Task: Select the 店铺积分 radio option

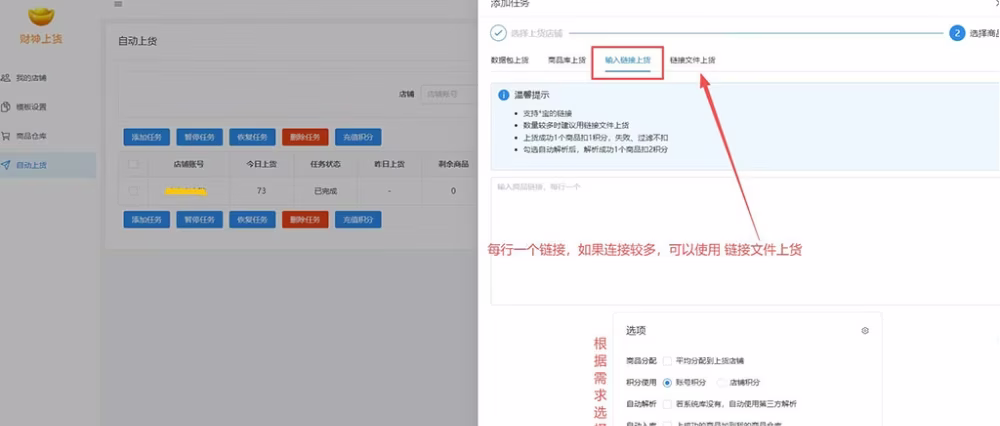Action: pos(722,382)
